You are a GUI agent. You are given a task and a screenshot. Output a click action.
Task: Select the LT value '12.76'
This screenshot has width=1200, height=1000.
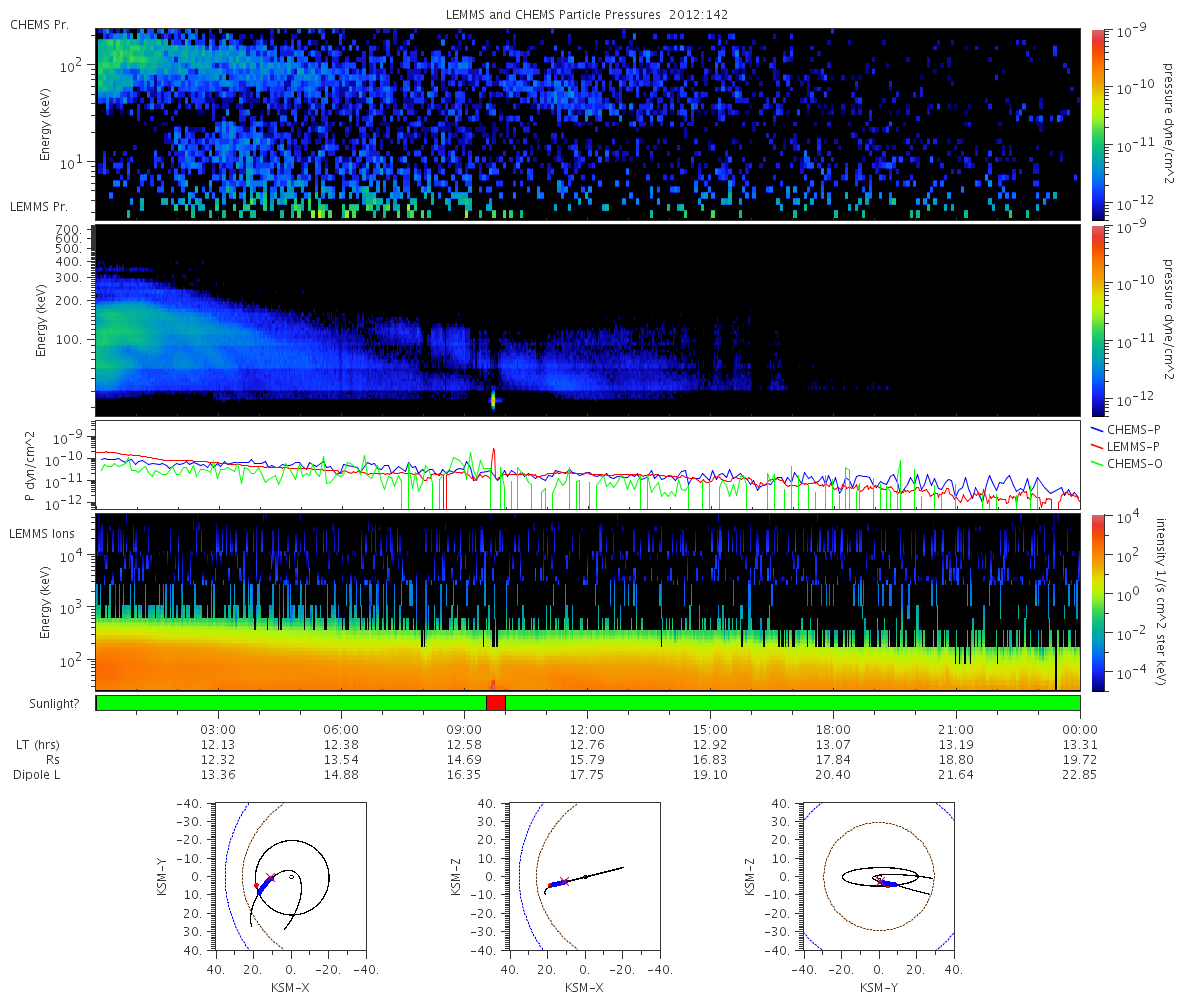[x=588, y=745]
